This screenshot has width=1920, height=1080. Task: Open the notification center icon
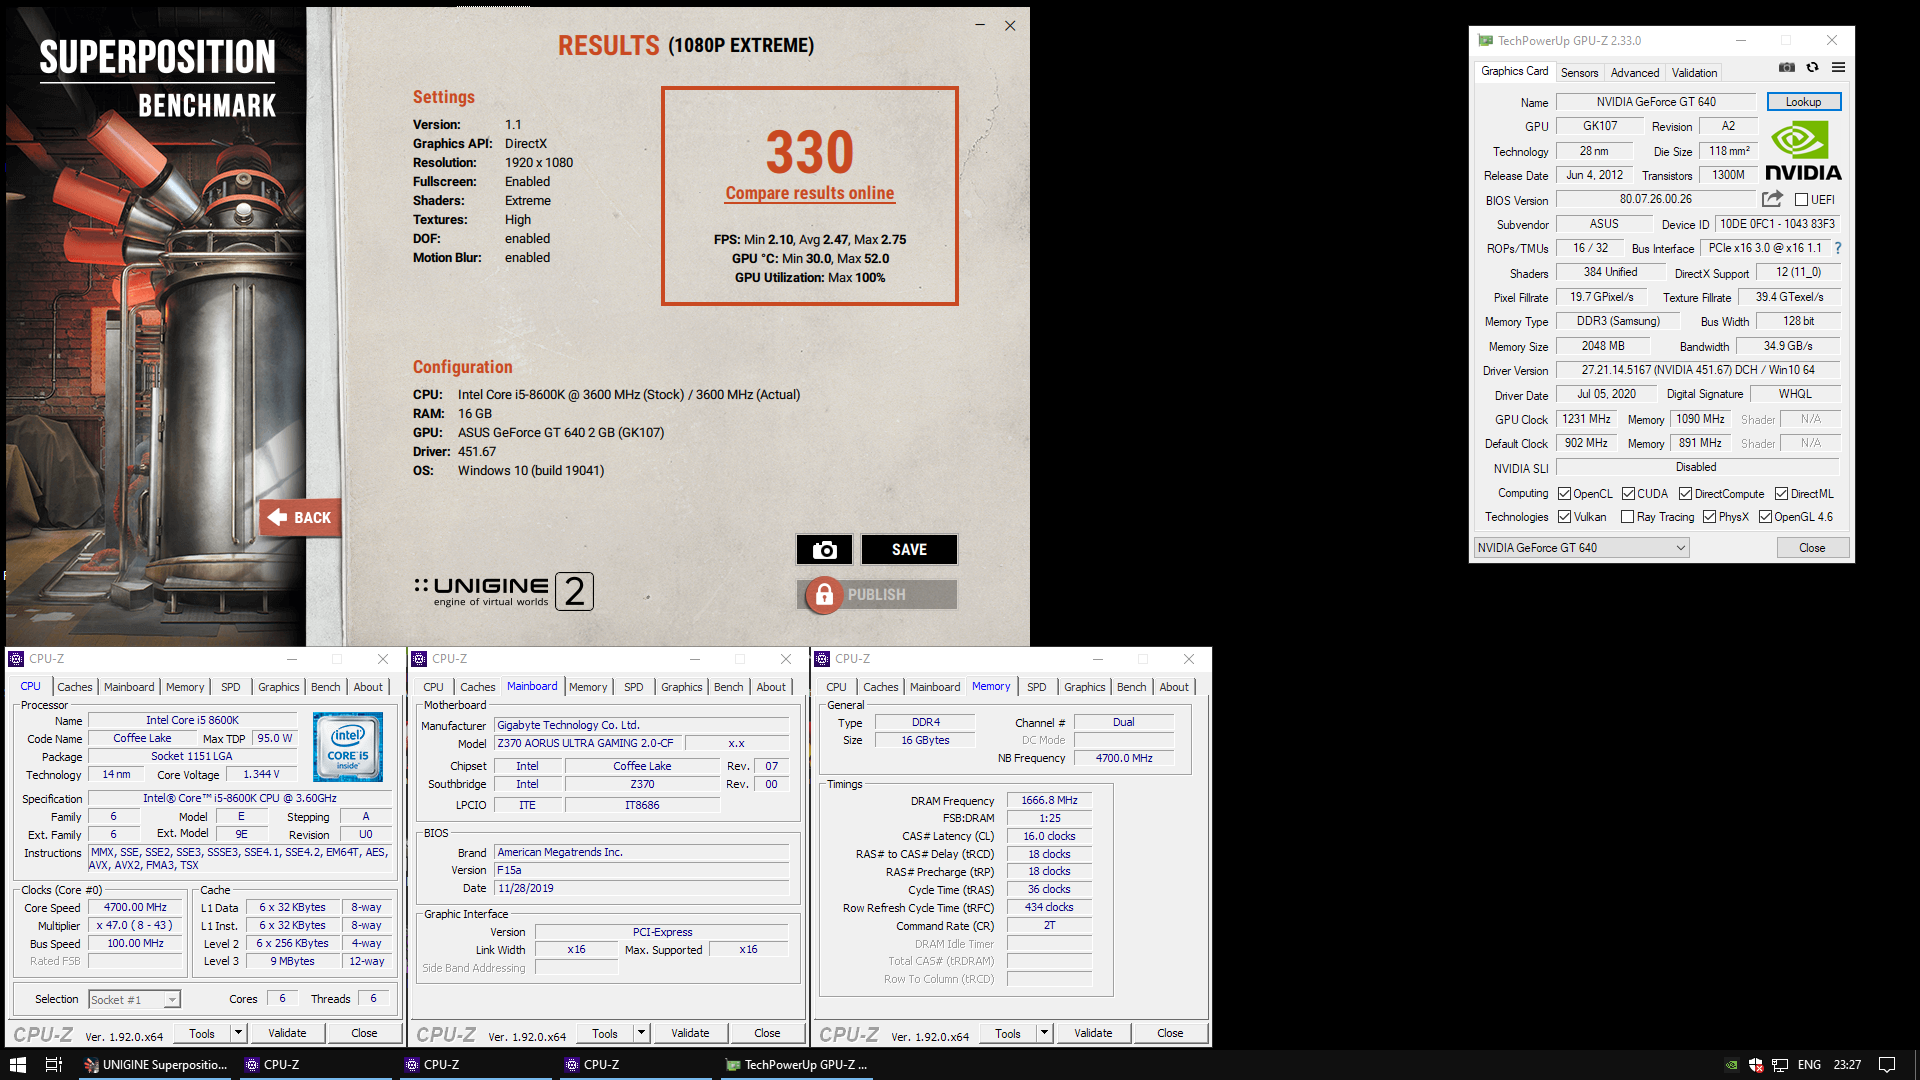click(1887, 1065)
